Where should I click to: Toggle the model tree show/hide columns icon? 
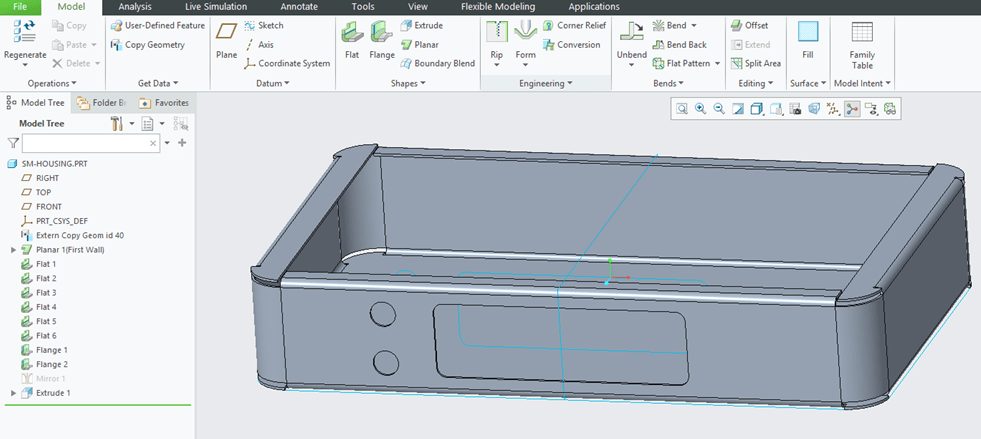[x=181, y=123]
